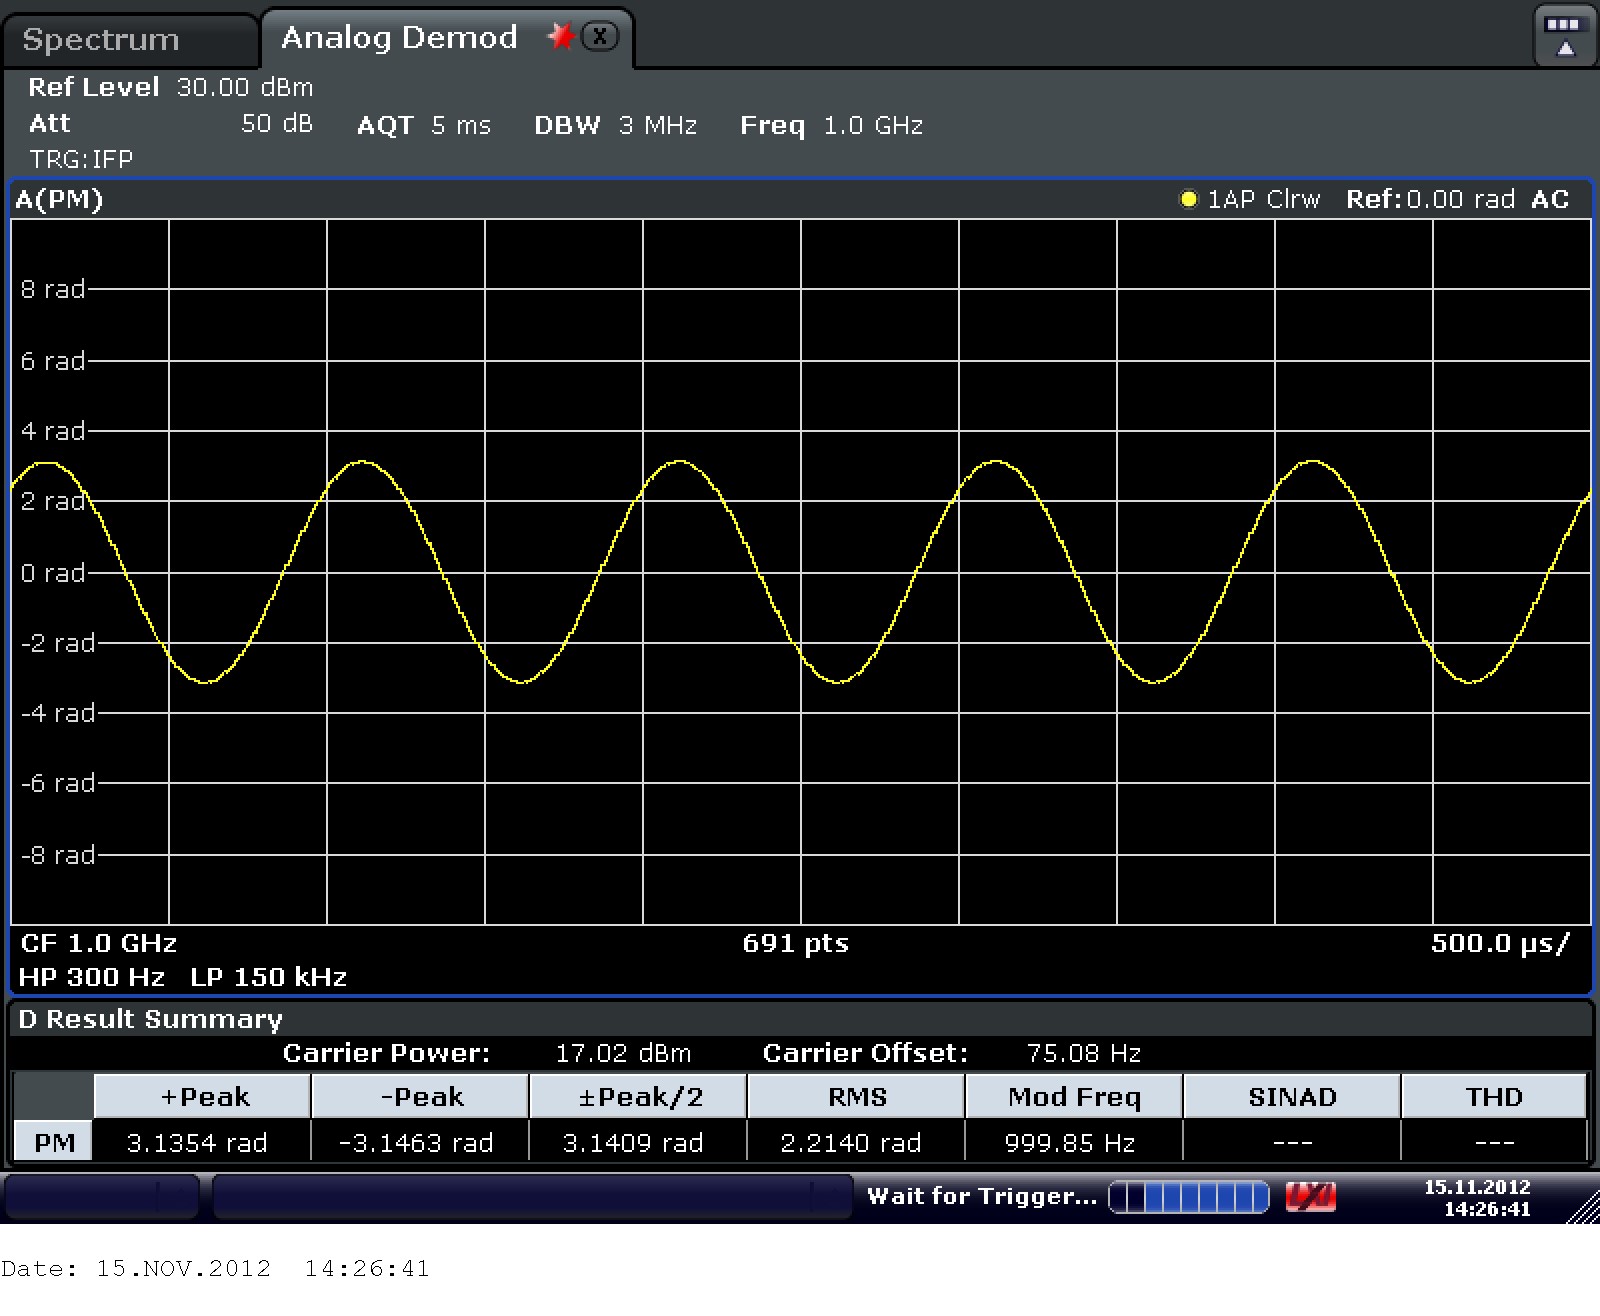Click the LP 150 kHz filter label

pyautogui.click(x=268, y=977)
